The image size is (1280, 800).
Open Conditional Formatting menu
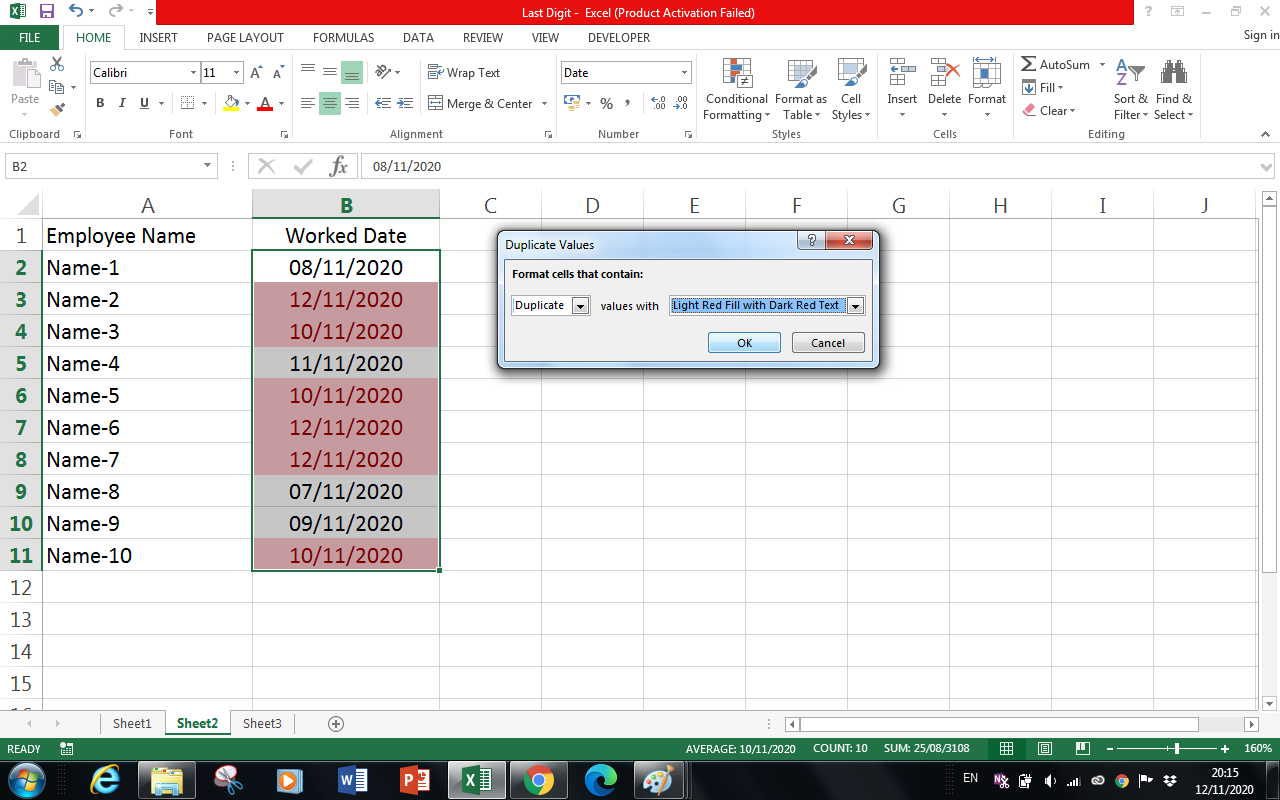pos(736,90)
